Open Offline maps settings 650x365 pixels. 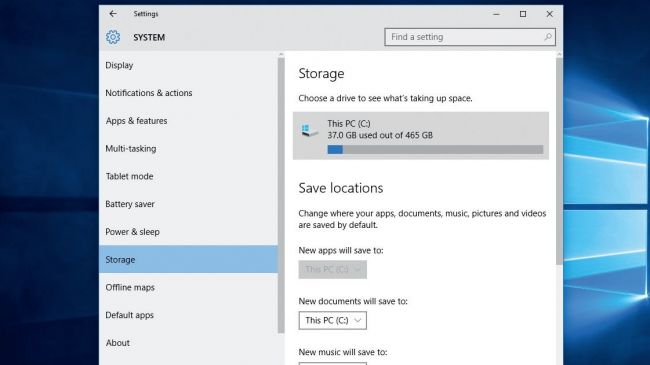(188, 287)
